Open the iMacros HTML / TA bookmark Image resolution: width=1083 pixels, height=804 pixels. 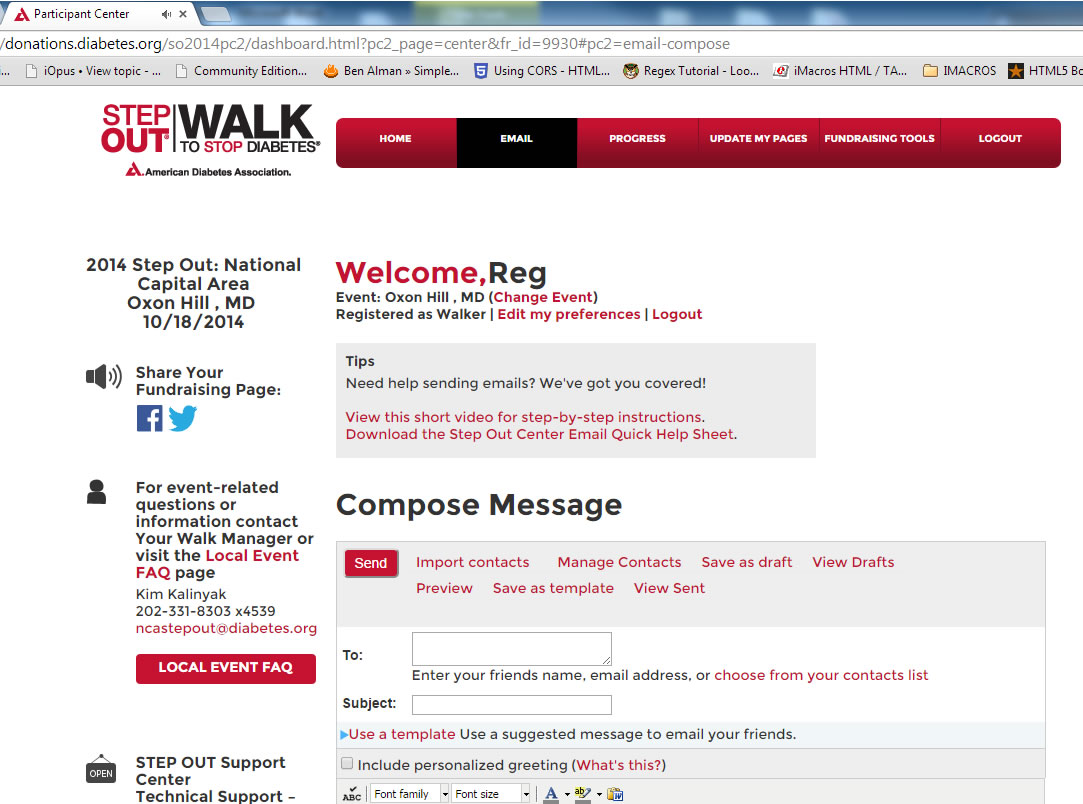point(840,70)
